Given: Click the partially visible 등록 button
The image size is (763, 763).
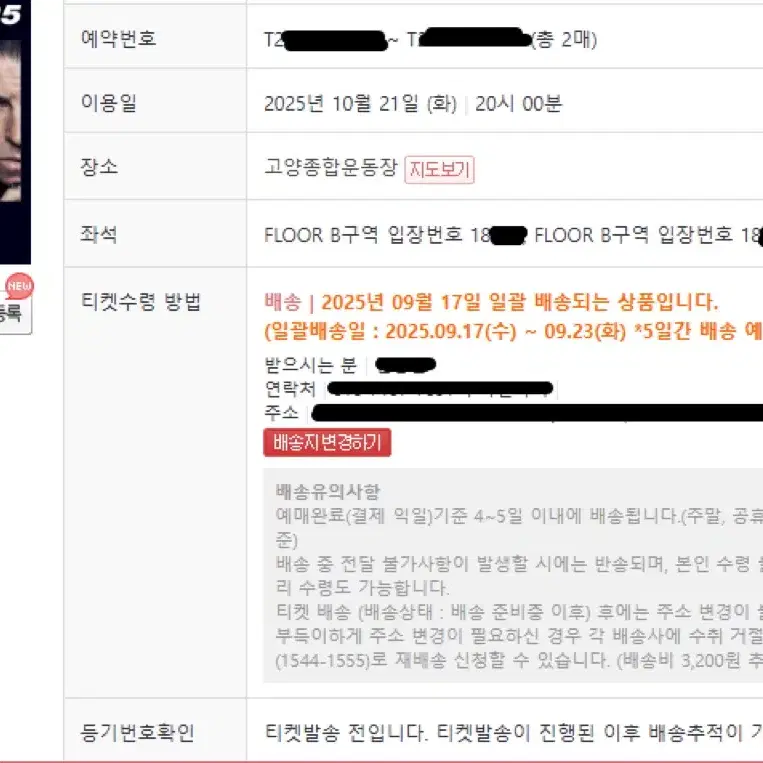Looking at the screenshot, I should click(x=15, y=314).
